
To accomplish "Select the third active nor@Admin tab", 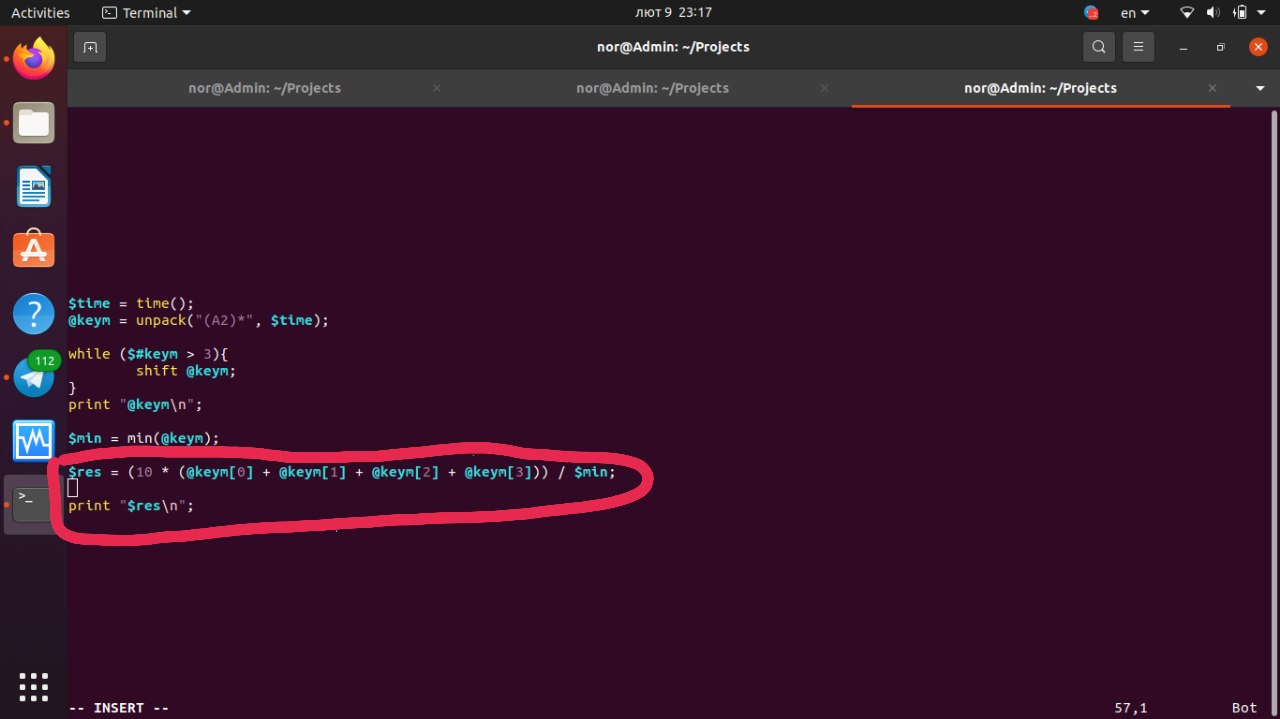I will pos(1040,88).
